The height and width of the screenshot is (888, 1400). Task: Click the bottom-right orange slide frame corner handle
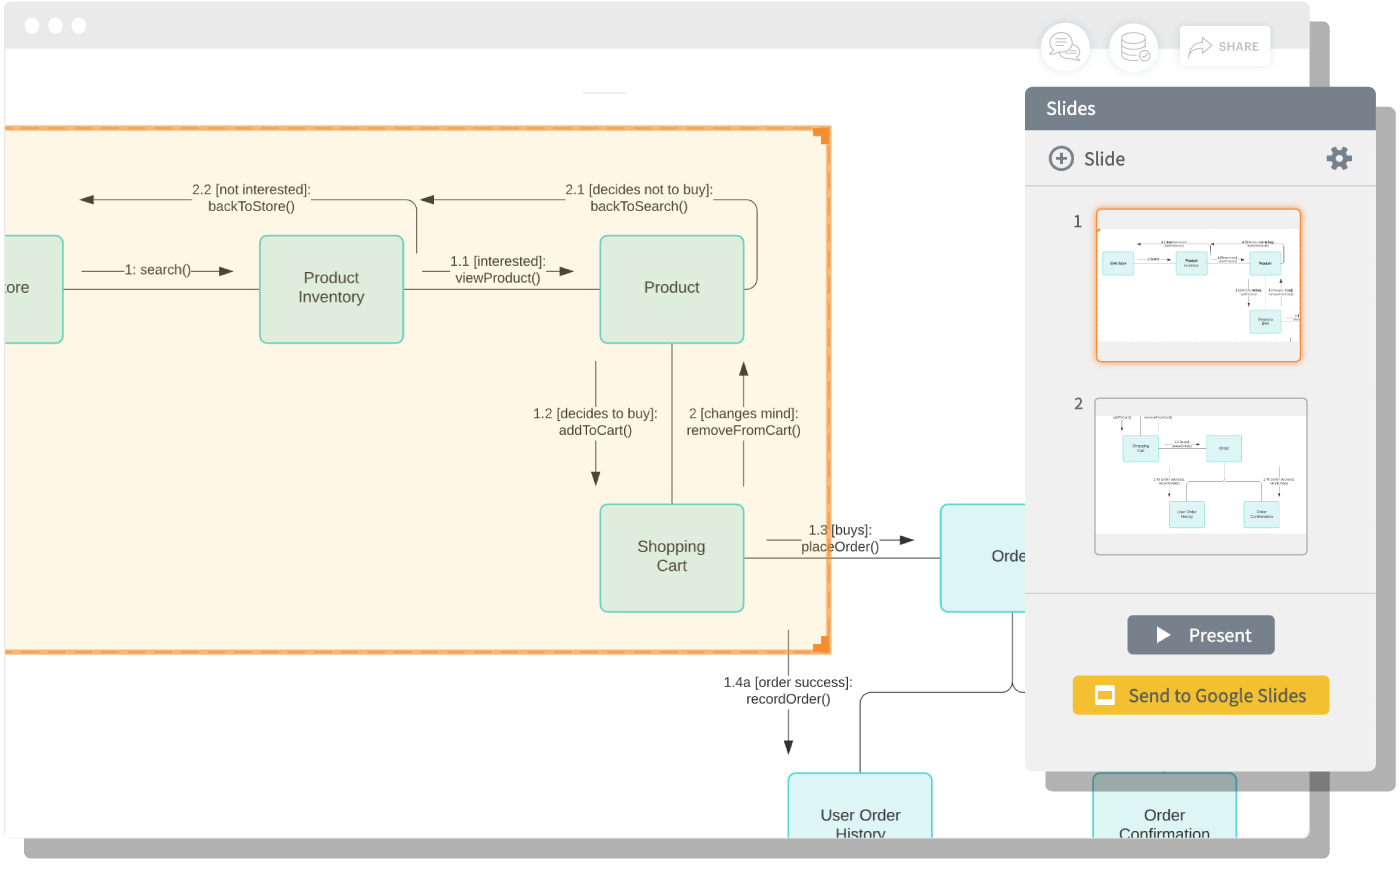[x=822, y=645]
